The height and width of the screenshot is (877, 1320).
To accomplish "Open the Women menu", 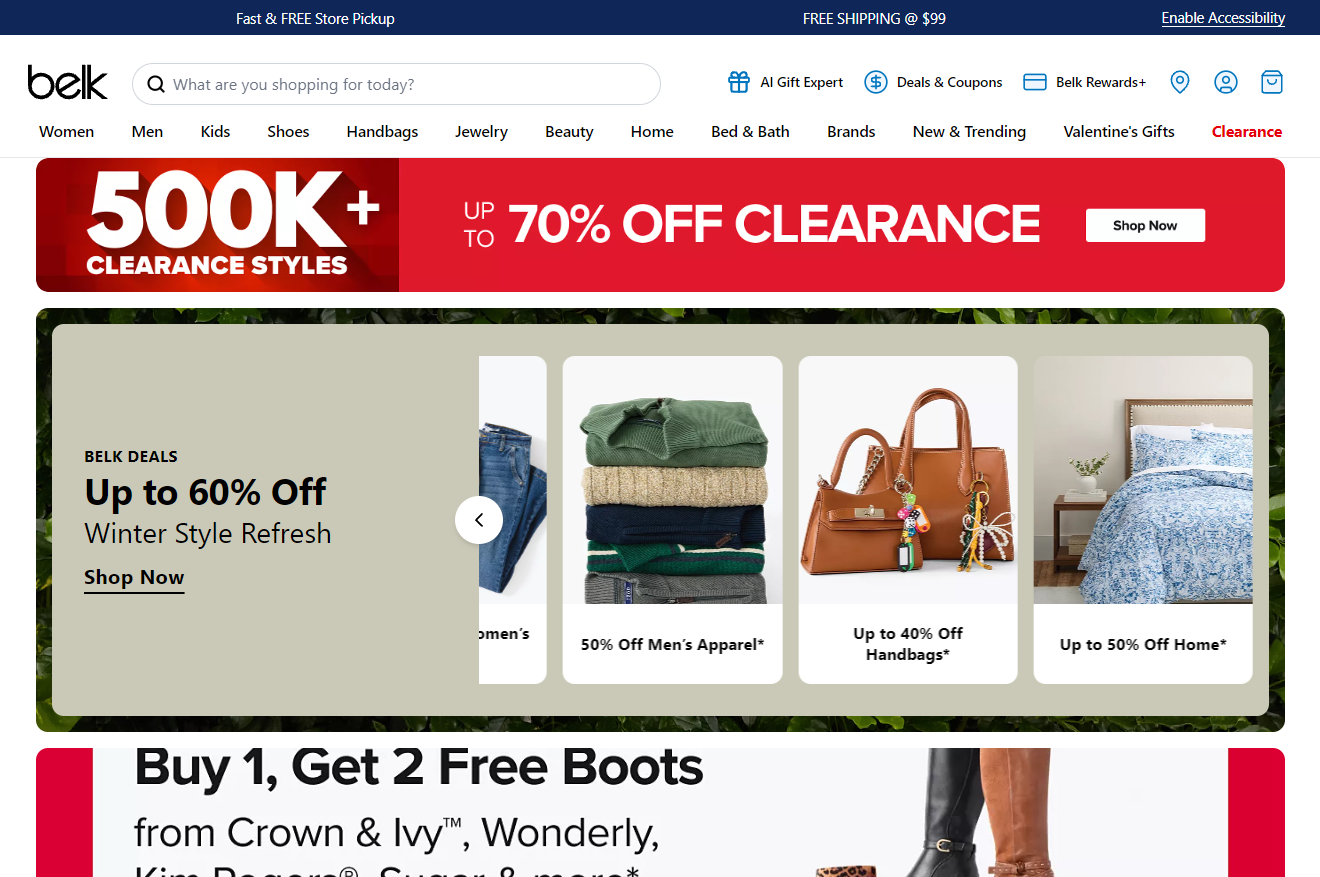I will tap(67, 132).
